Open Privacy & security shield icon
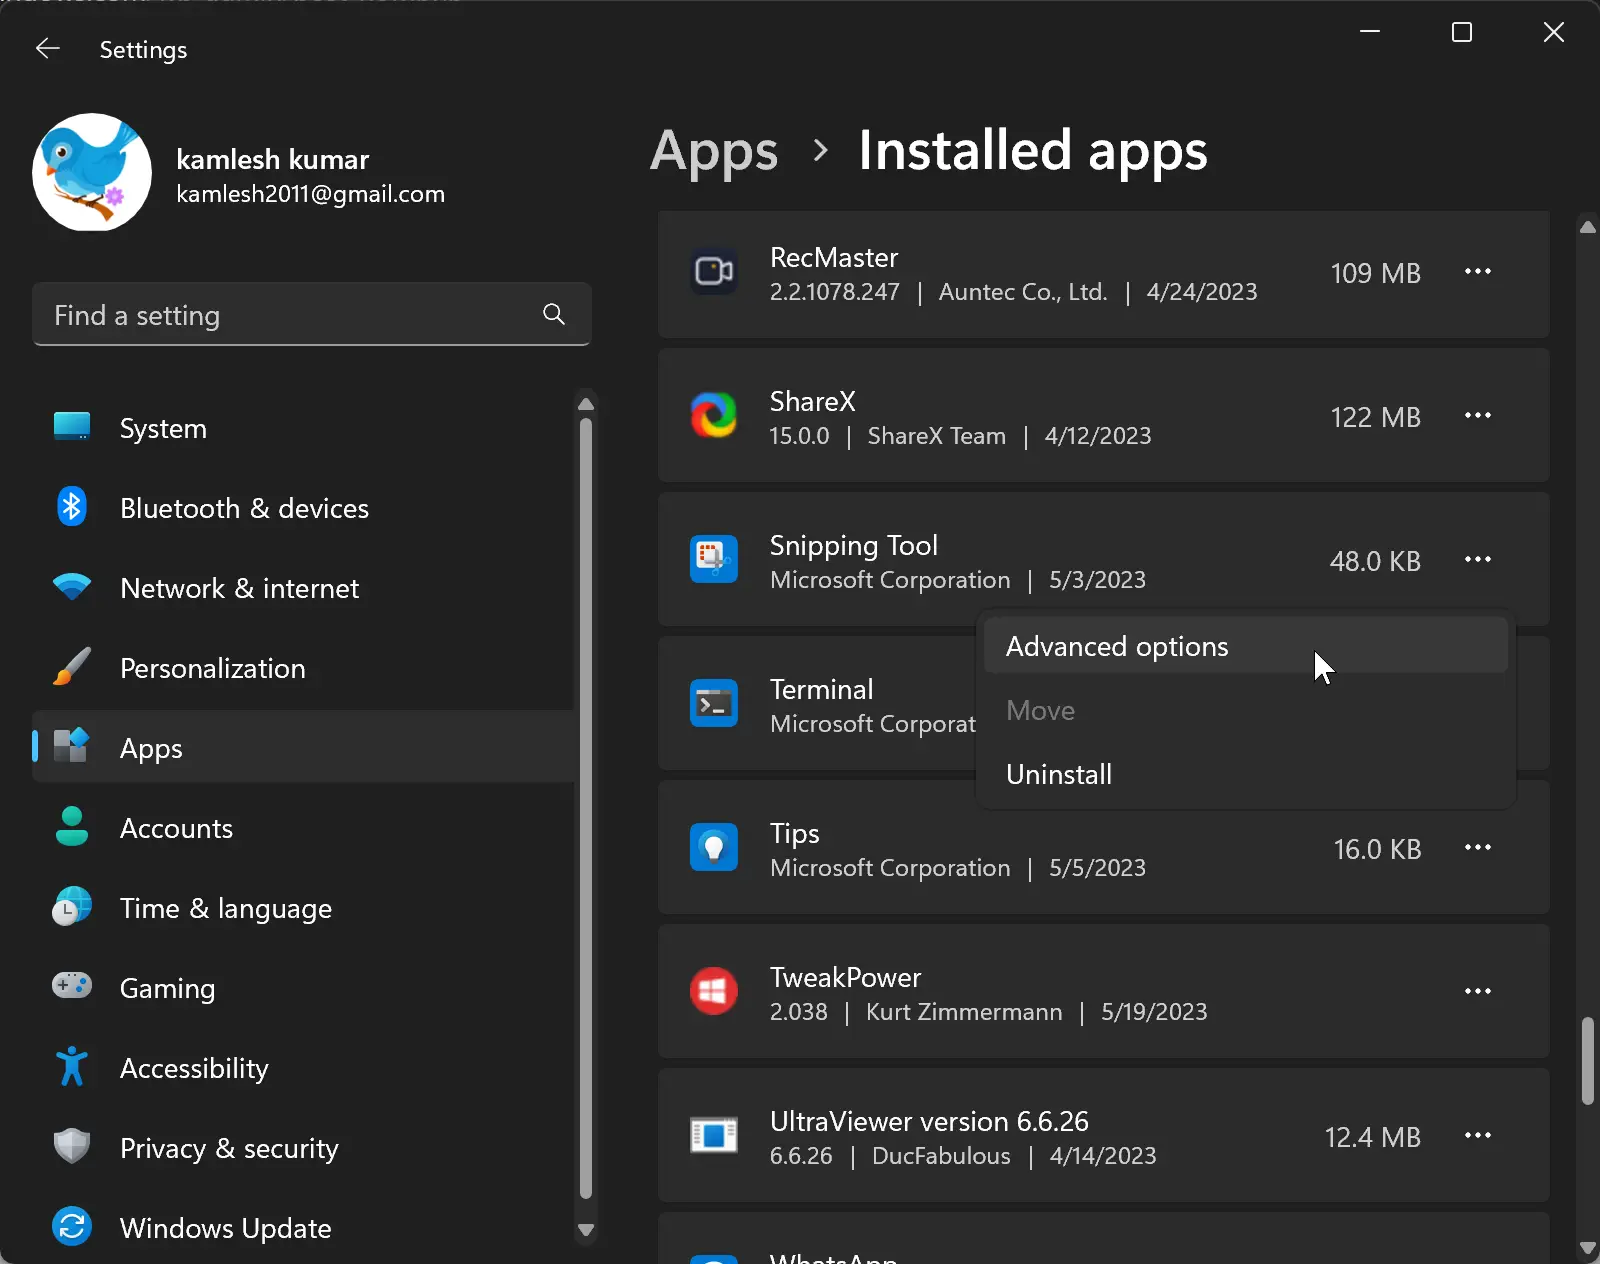 (71, 1147)
